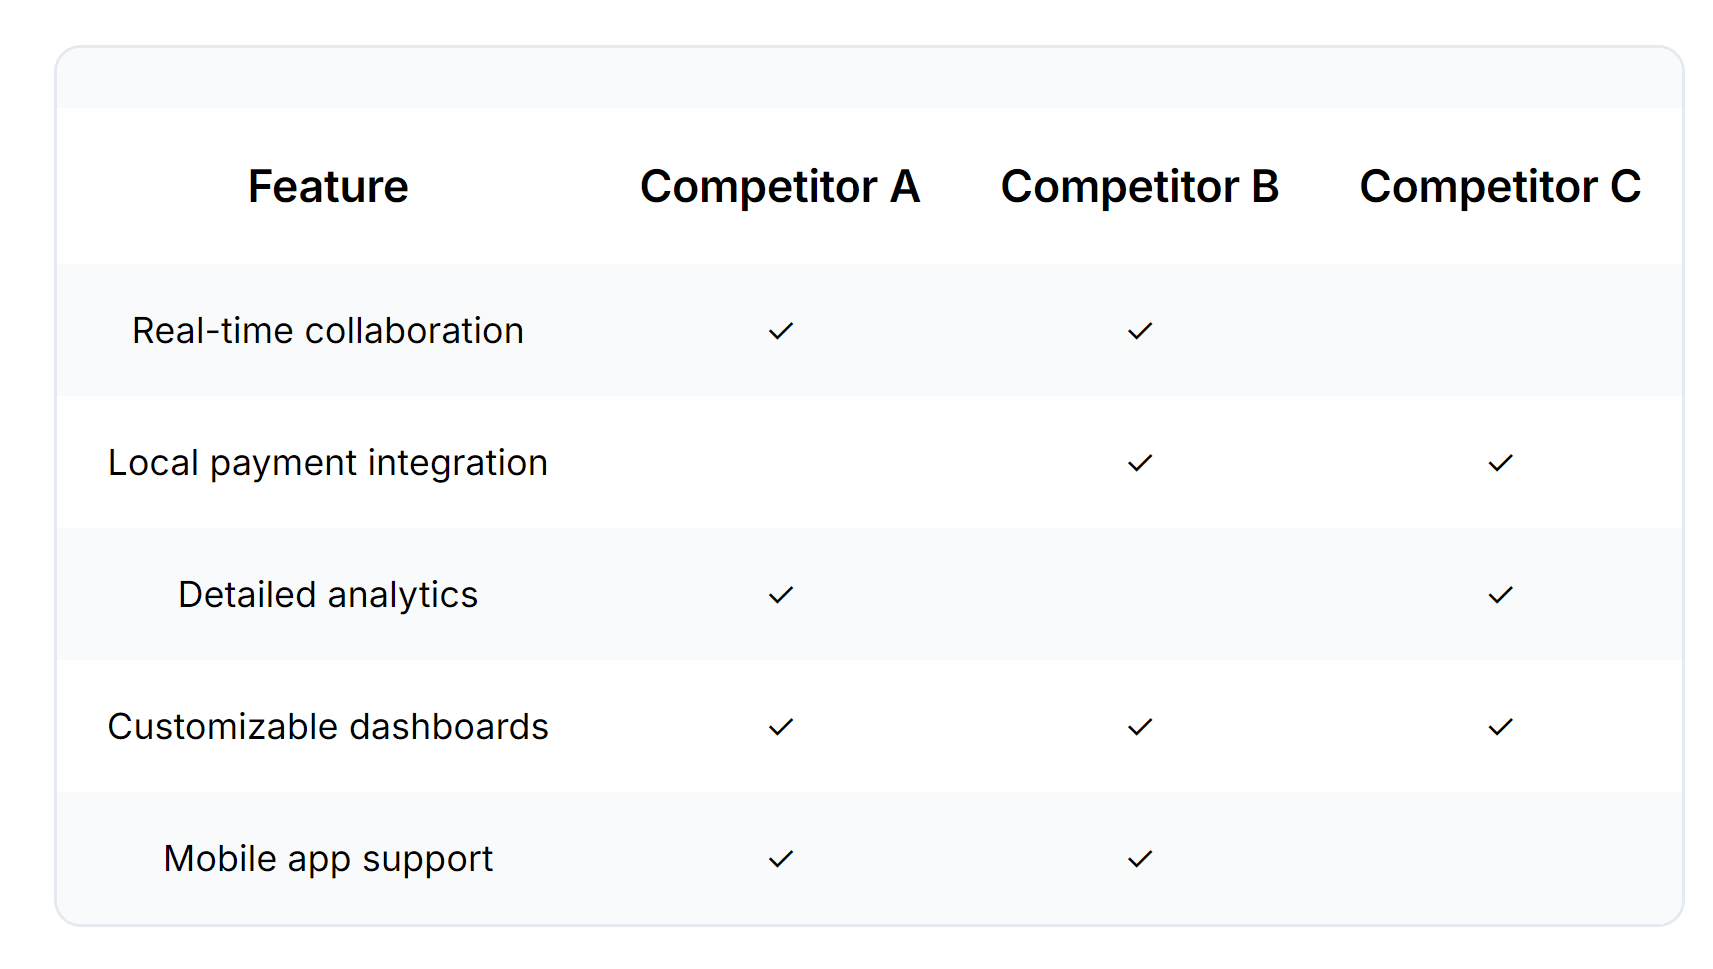The width and height of the screenshot is (1713, 969).
Task: Click Competitor A checkmark for Mobile app support
Action: [780, 859]
